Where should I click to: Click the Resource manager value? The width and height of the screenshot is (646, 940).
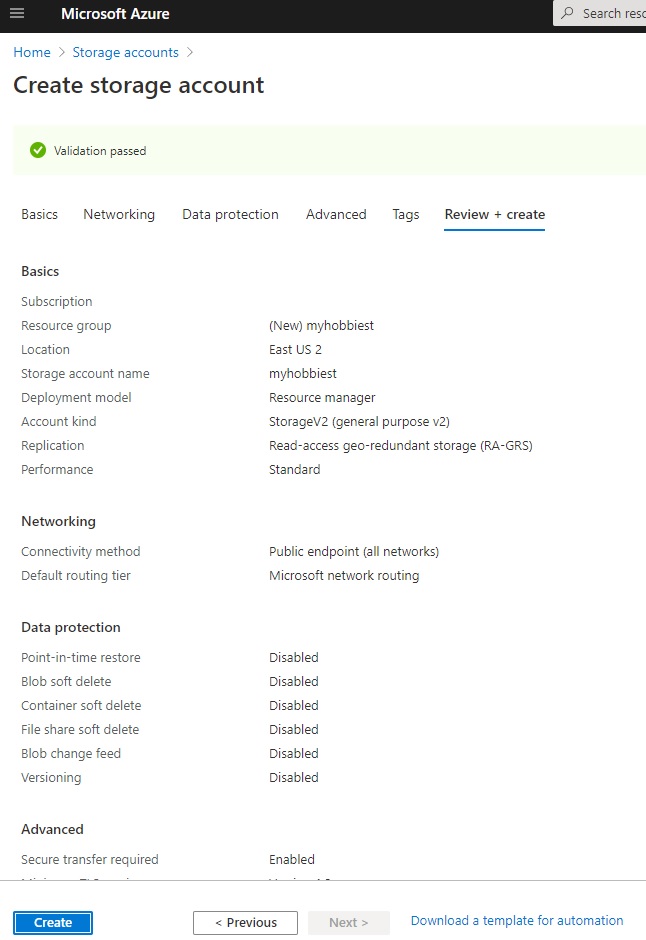tap(322, 397)
